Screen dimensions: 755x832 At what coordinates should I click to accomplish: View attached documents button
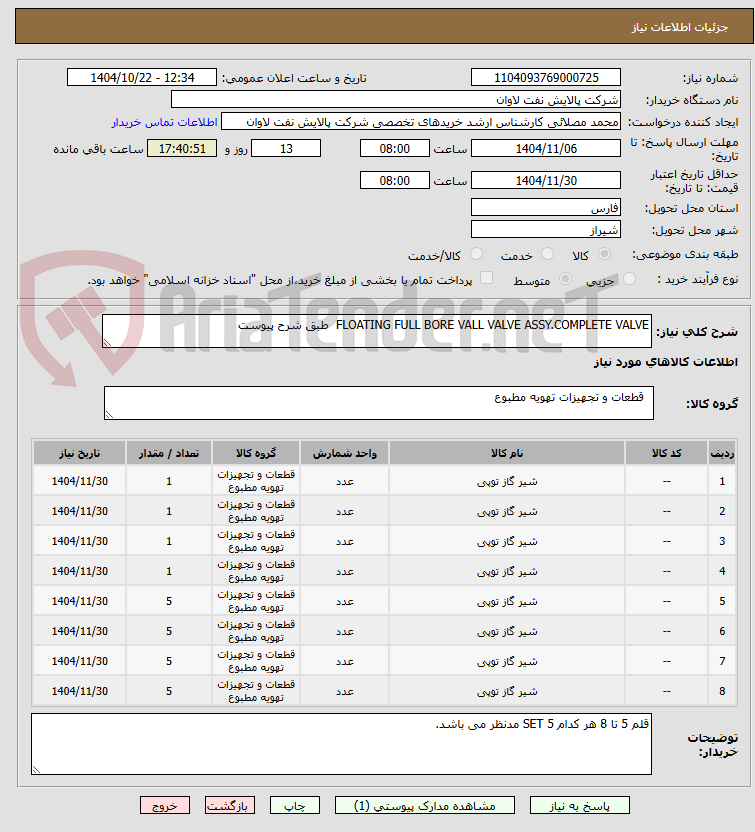pos(424,805)
